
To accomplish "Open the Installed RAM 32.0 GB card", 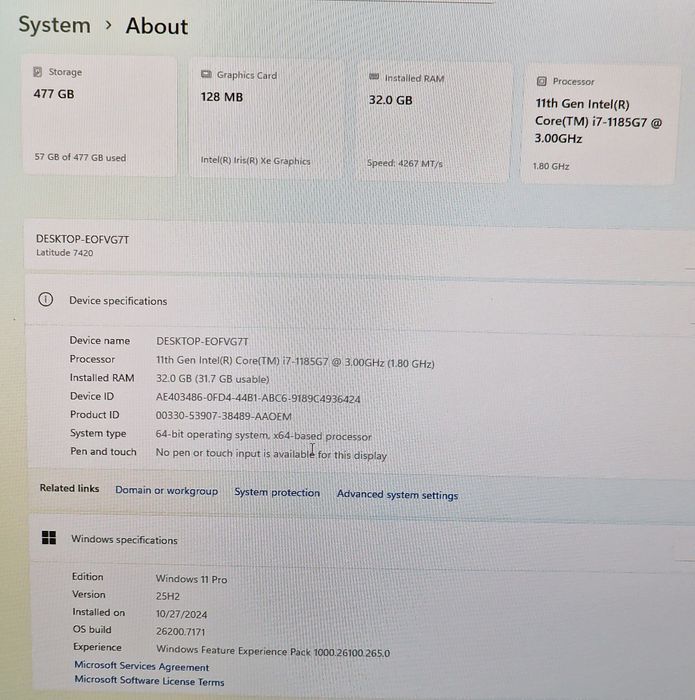I will click(433, 121).
